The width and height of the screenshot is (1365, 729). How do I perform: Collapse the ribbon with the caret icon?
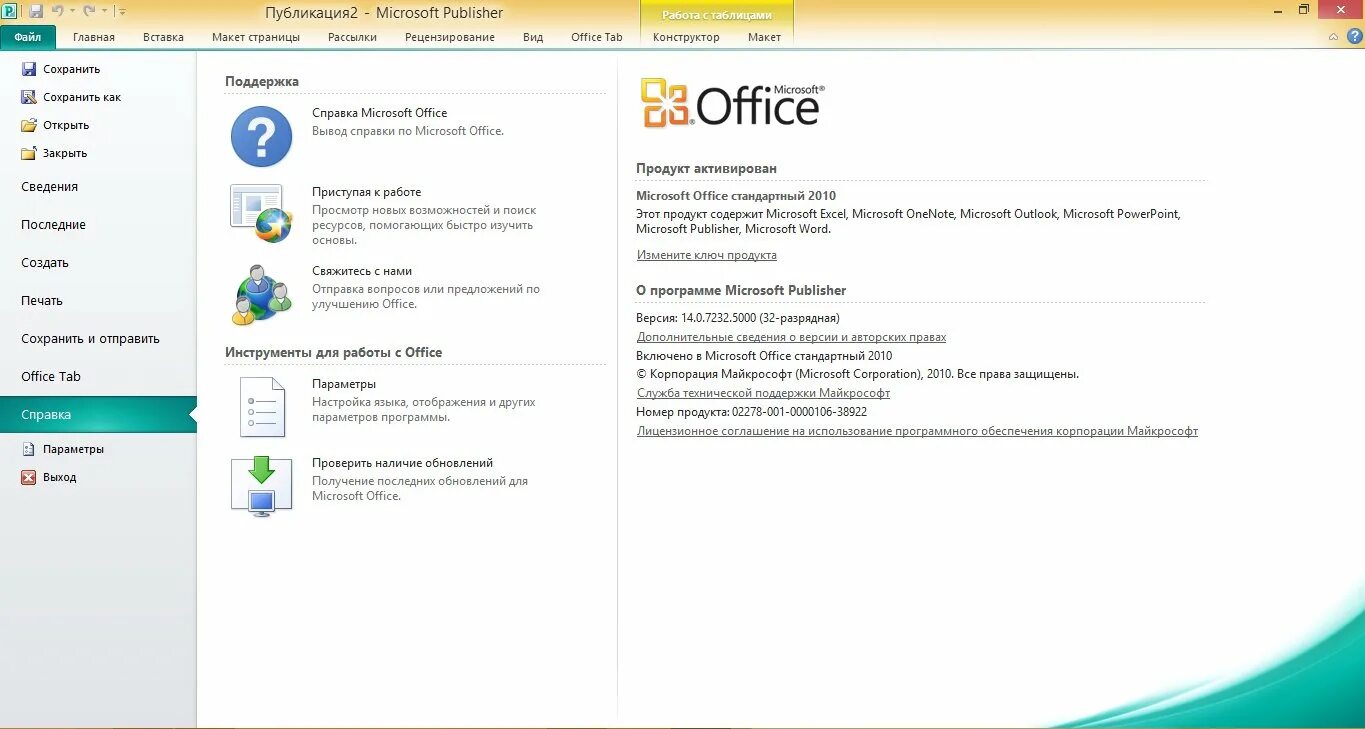click(x=1333, y=37)
